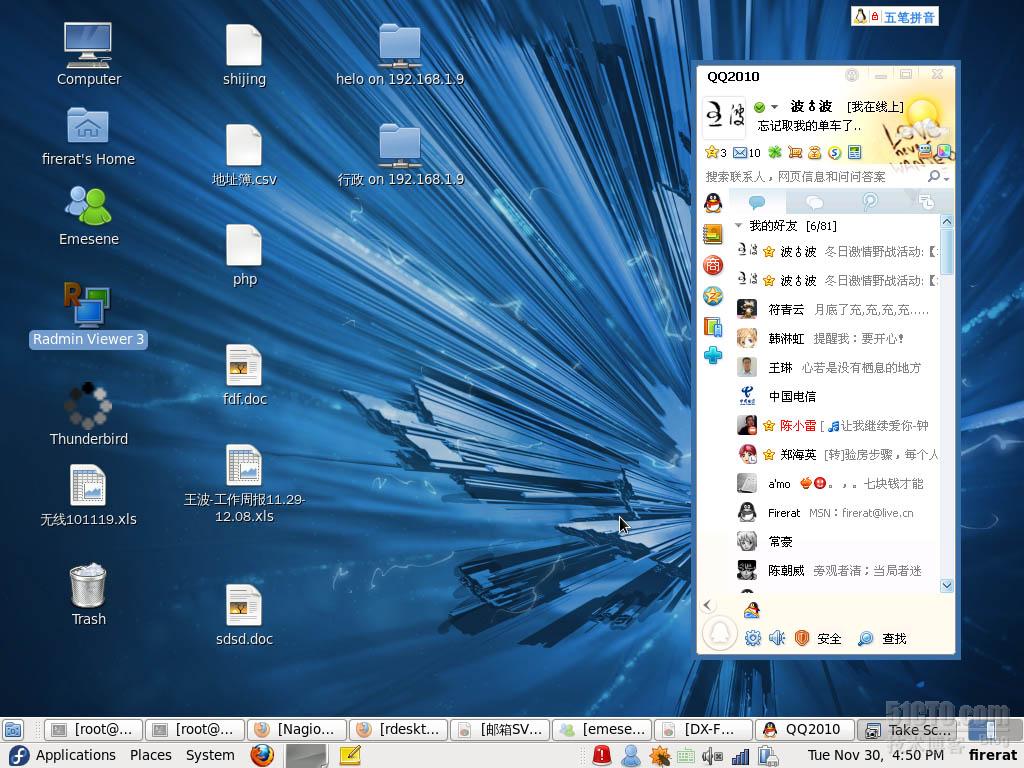Open the mail icon showing 10
Screen dimensions: 1024x768
click(746, 153)
